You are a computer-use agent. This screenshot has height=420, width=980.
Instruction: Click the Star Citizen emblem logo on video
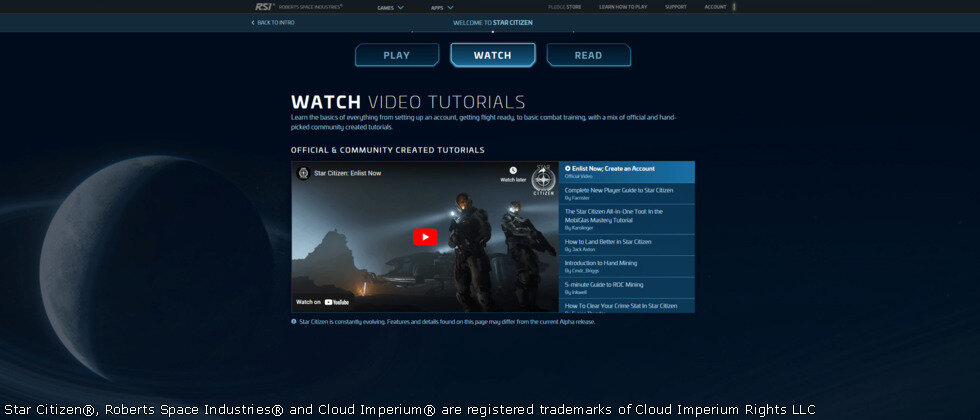[543, 181]
